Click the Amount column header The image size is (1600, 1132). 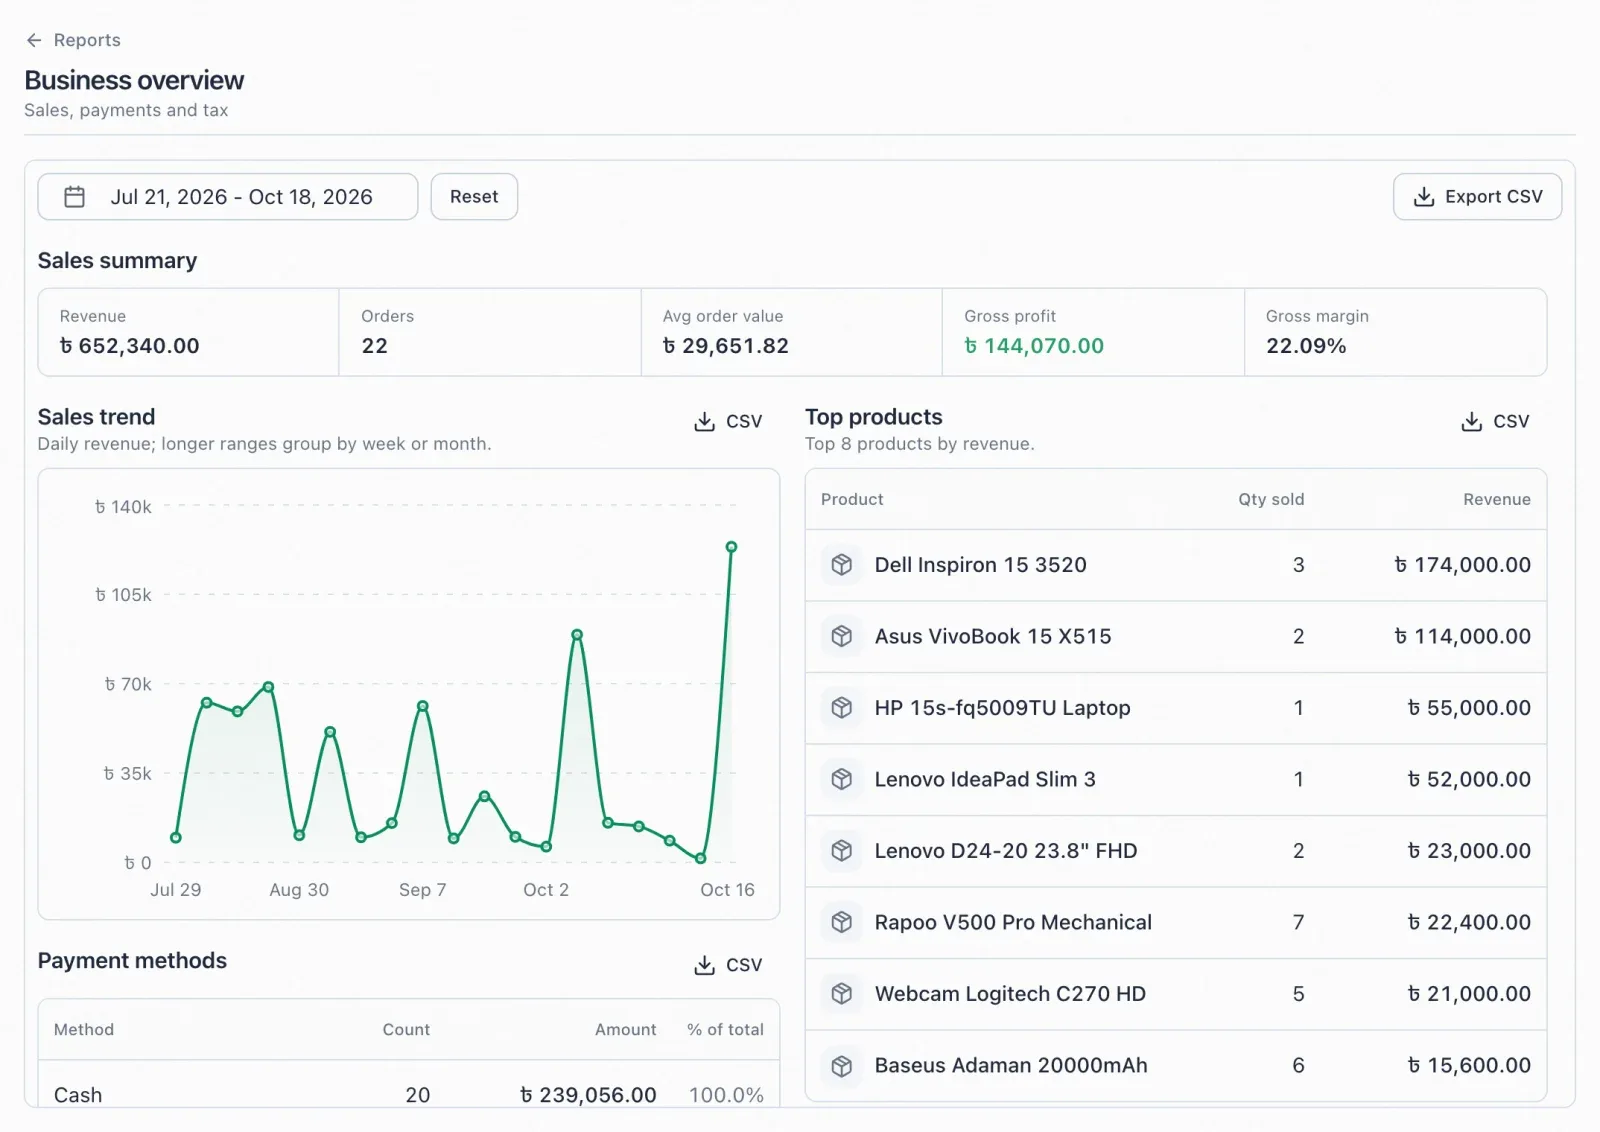pos(626,1030)
